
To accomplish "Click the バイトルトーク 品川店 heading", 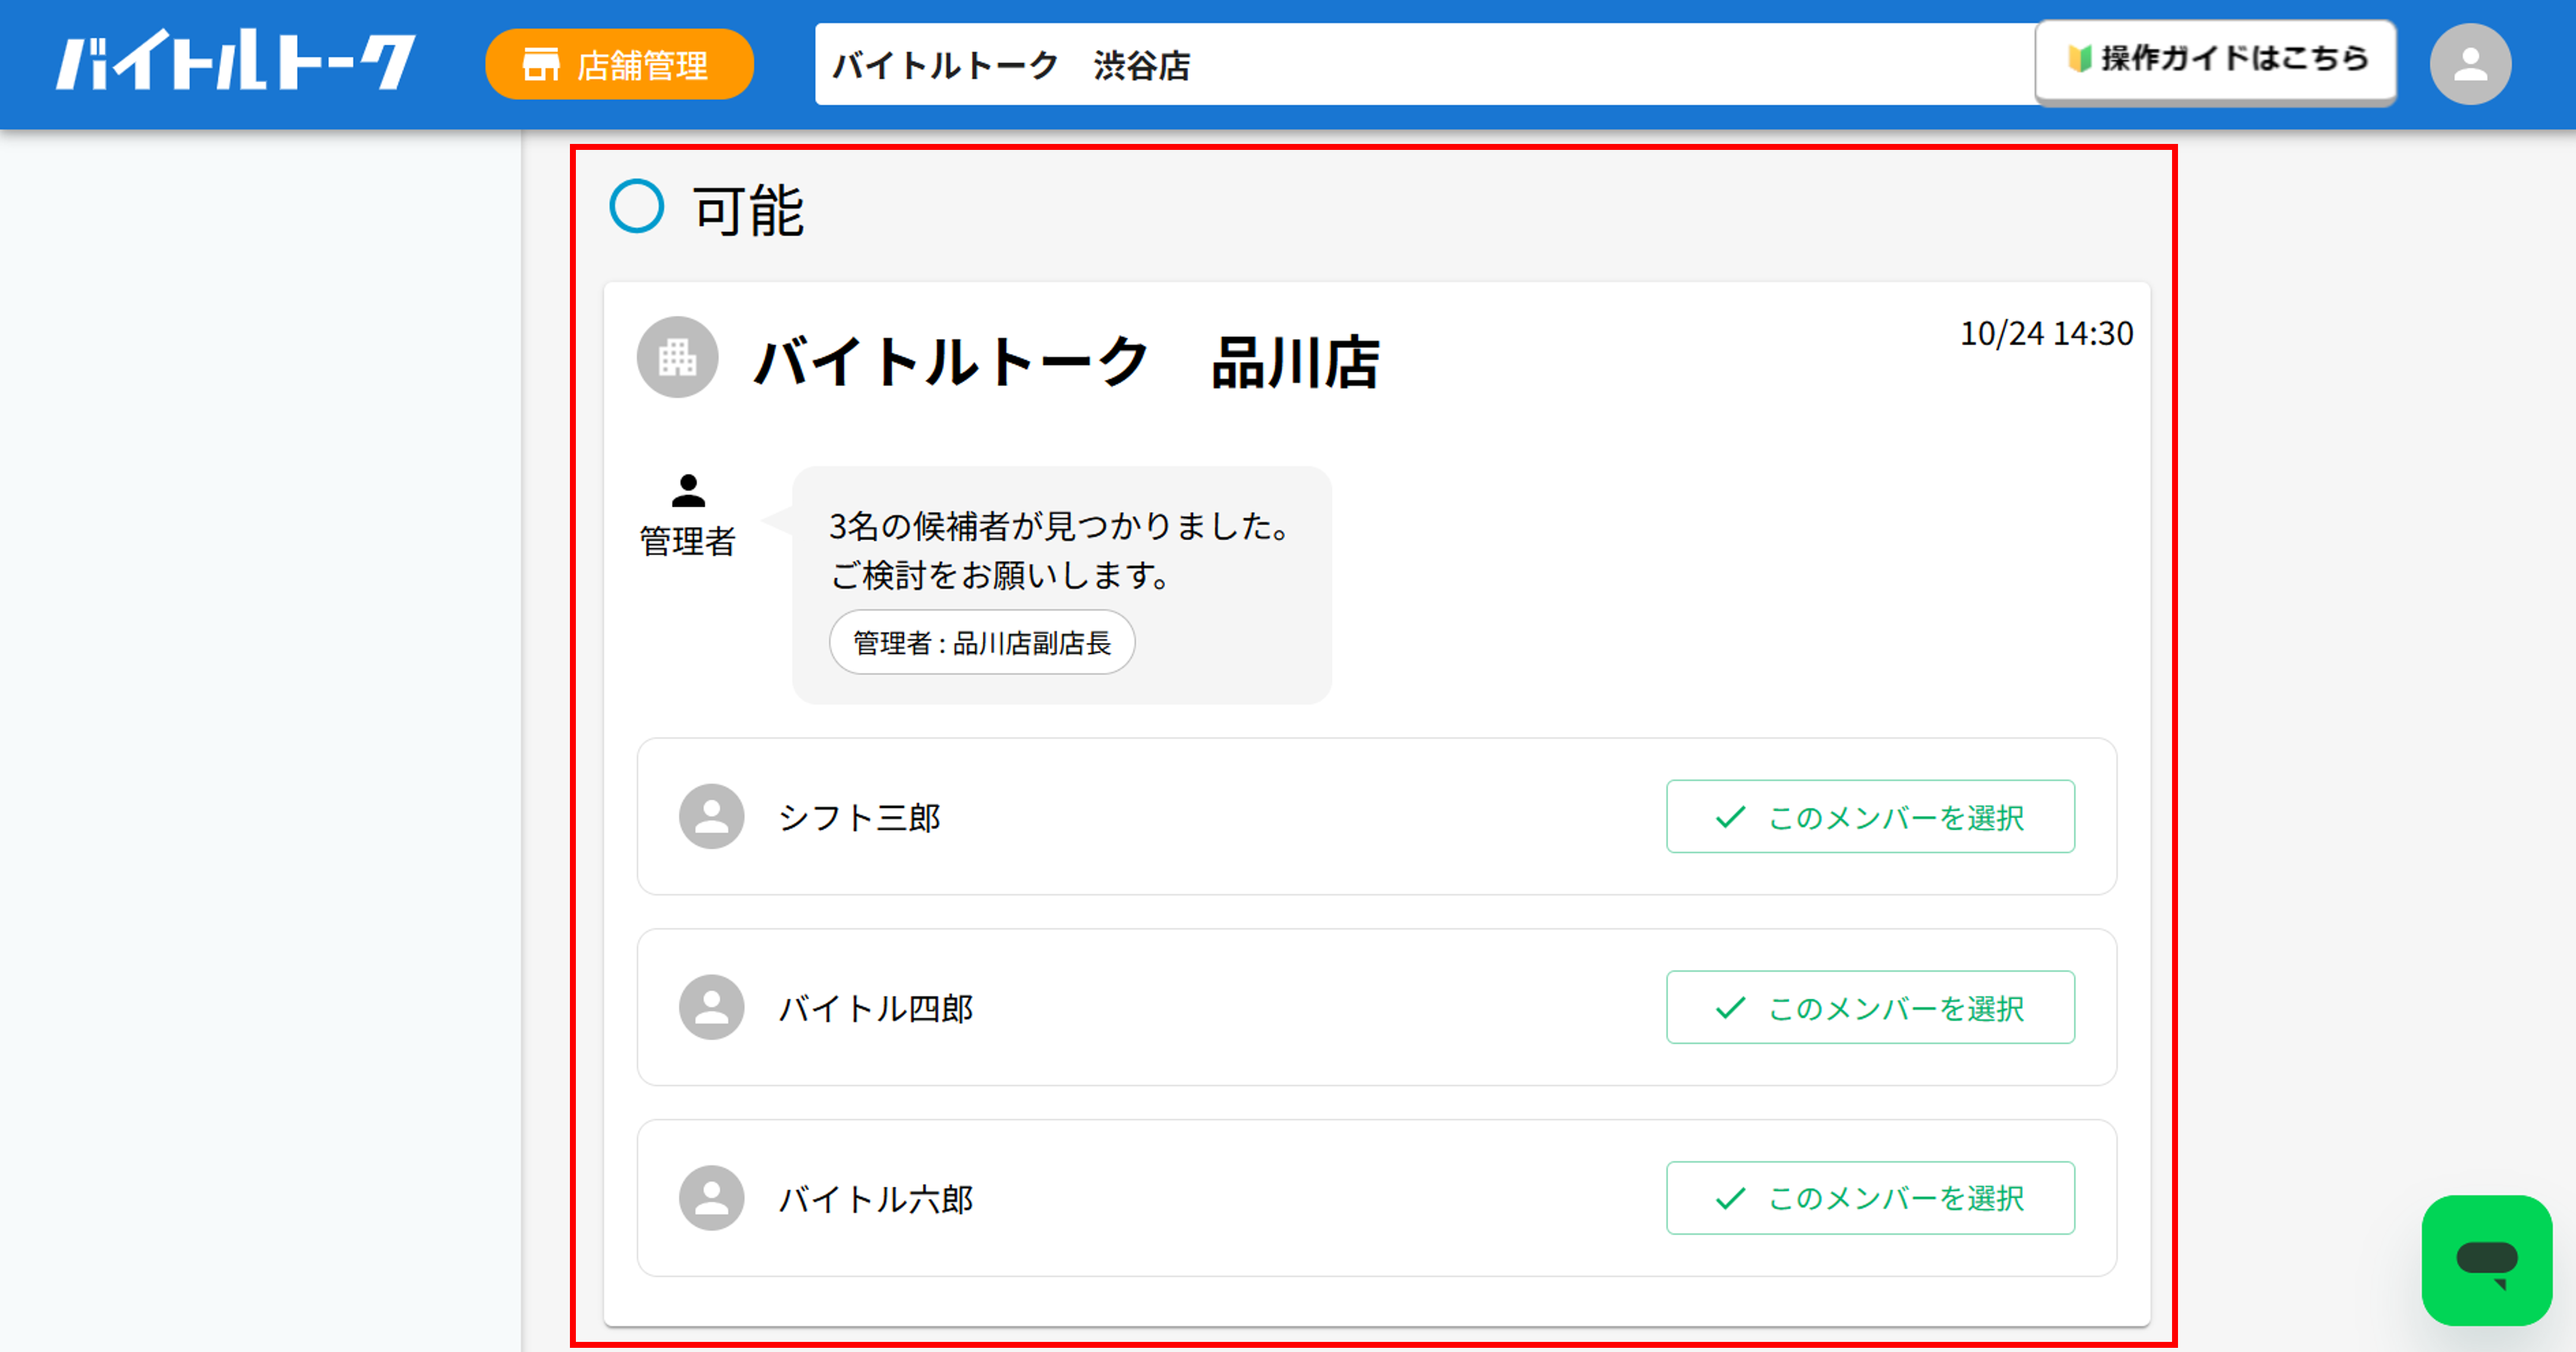I will [1067, 361].
